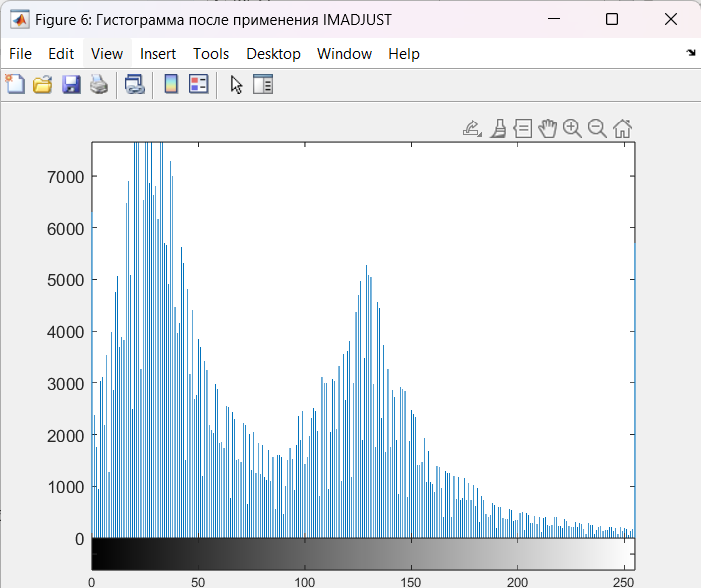The width and height of the screenshot is (701, 588).
Task: Insert a colorbar using the toolbar icon
Action: coord(171,84)
